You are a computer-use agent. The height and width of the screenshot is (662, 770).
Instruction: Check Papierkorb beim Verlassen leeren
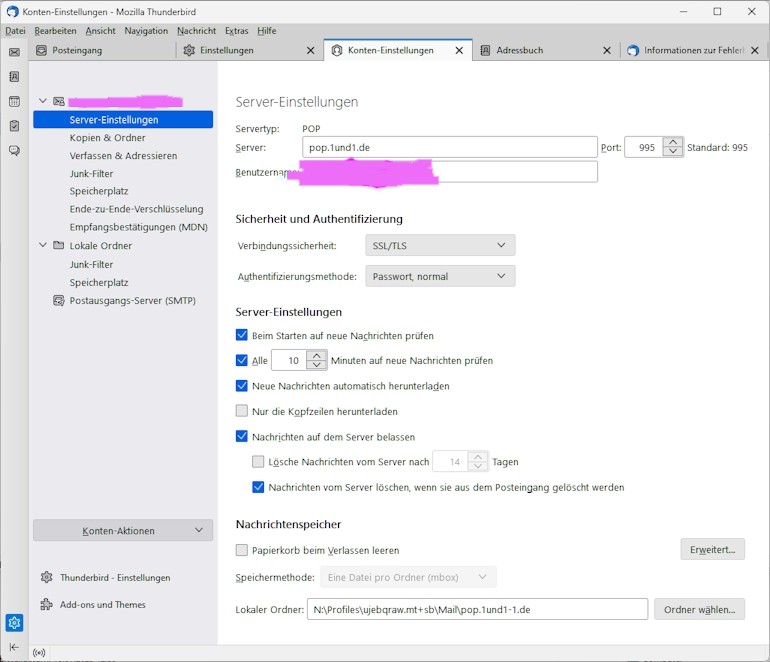[x=242, y=550]
